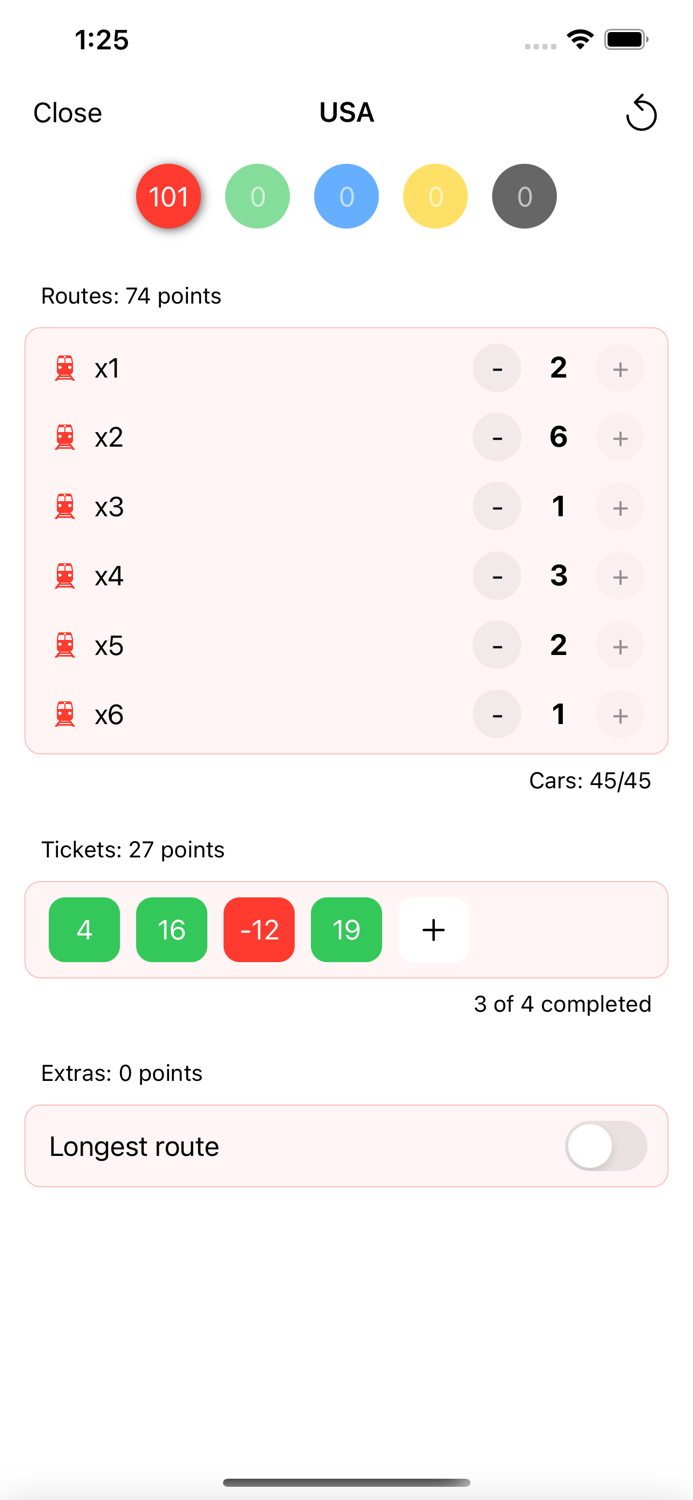
Task: Select the train icon on the x5 row
Action: (x=65, y=645)
